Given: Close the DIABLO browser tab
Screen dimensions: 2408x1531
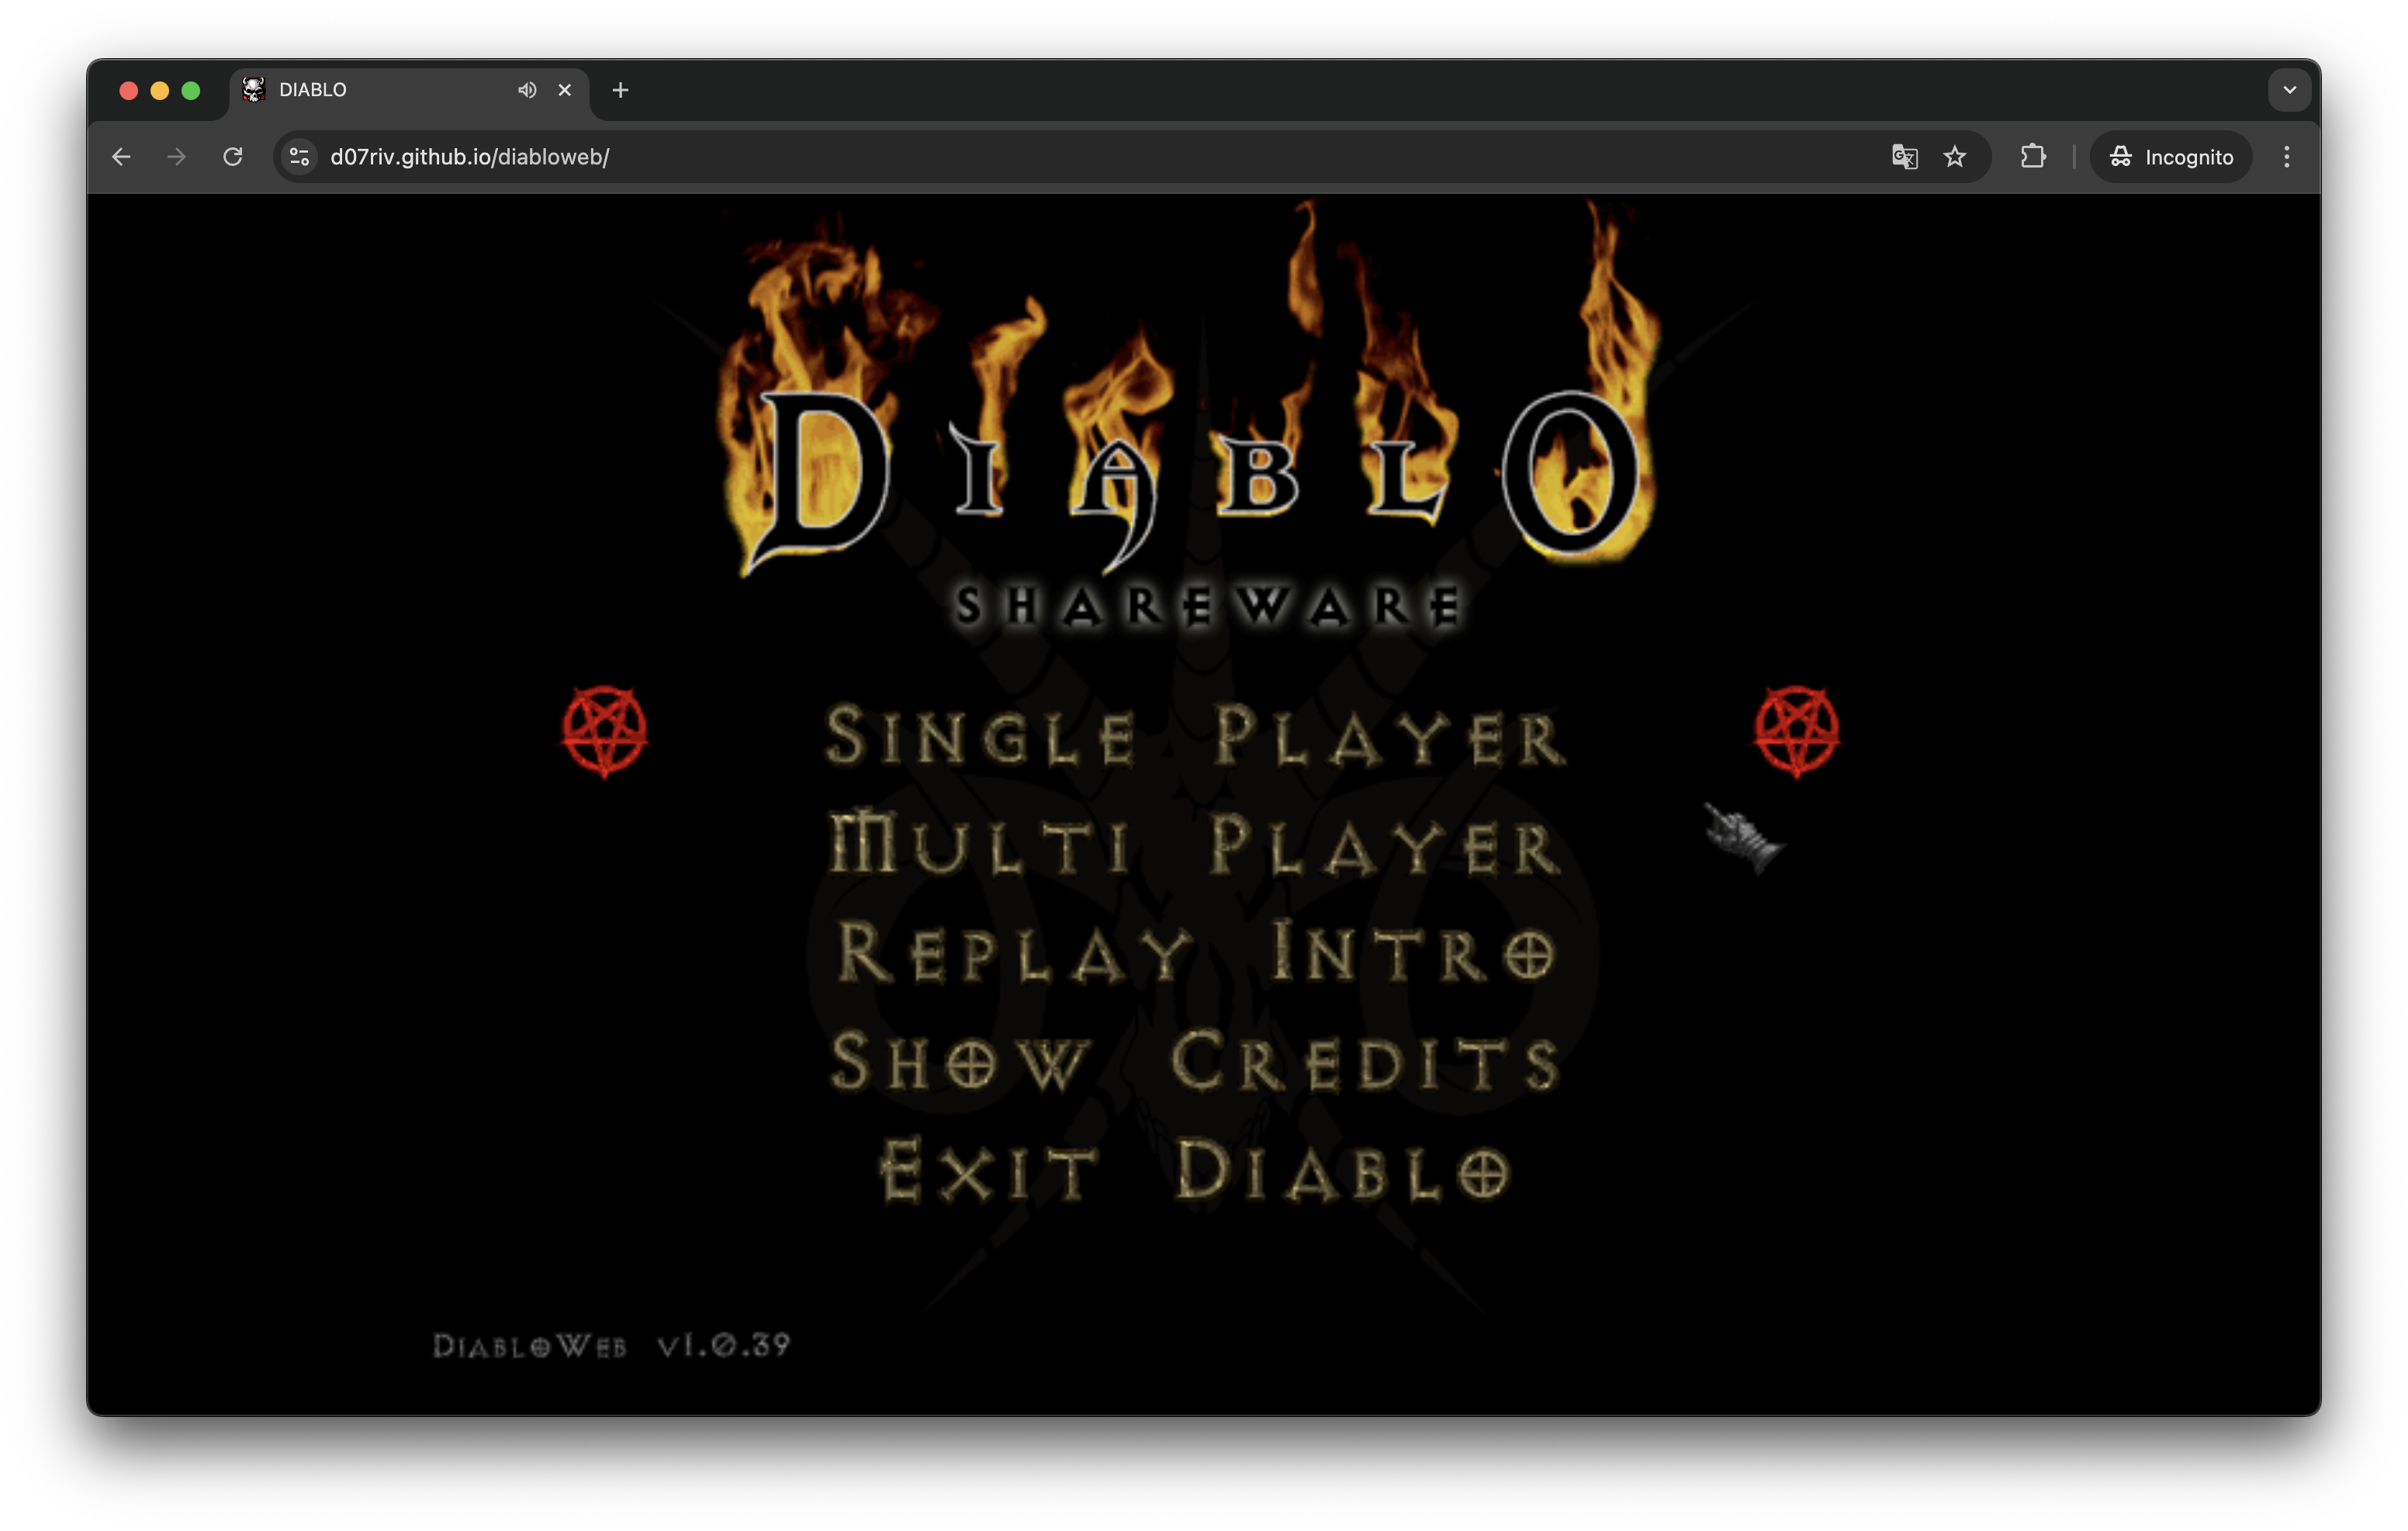Looking at the screenshot, I should 565,90.
